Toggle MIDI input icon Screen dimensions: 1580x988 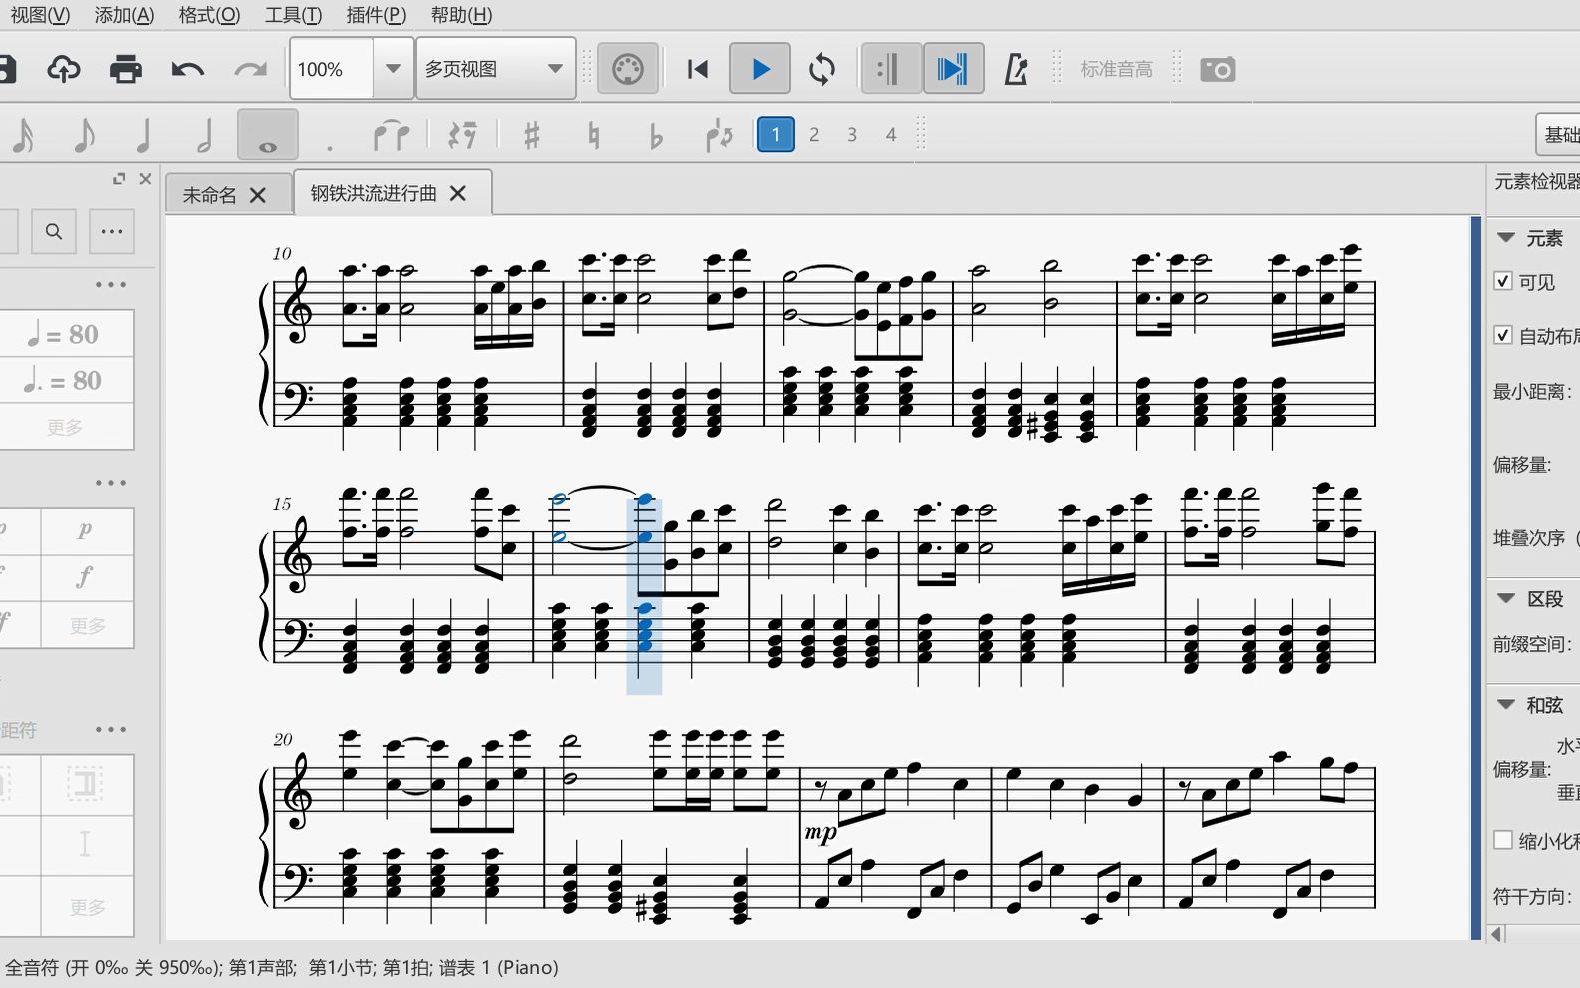pyautogui.click(x=628, y=69)
